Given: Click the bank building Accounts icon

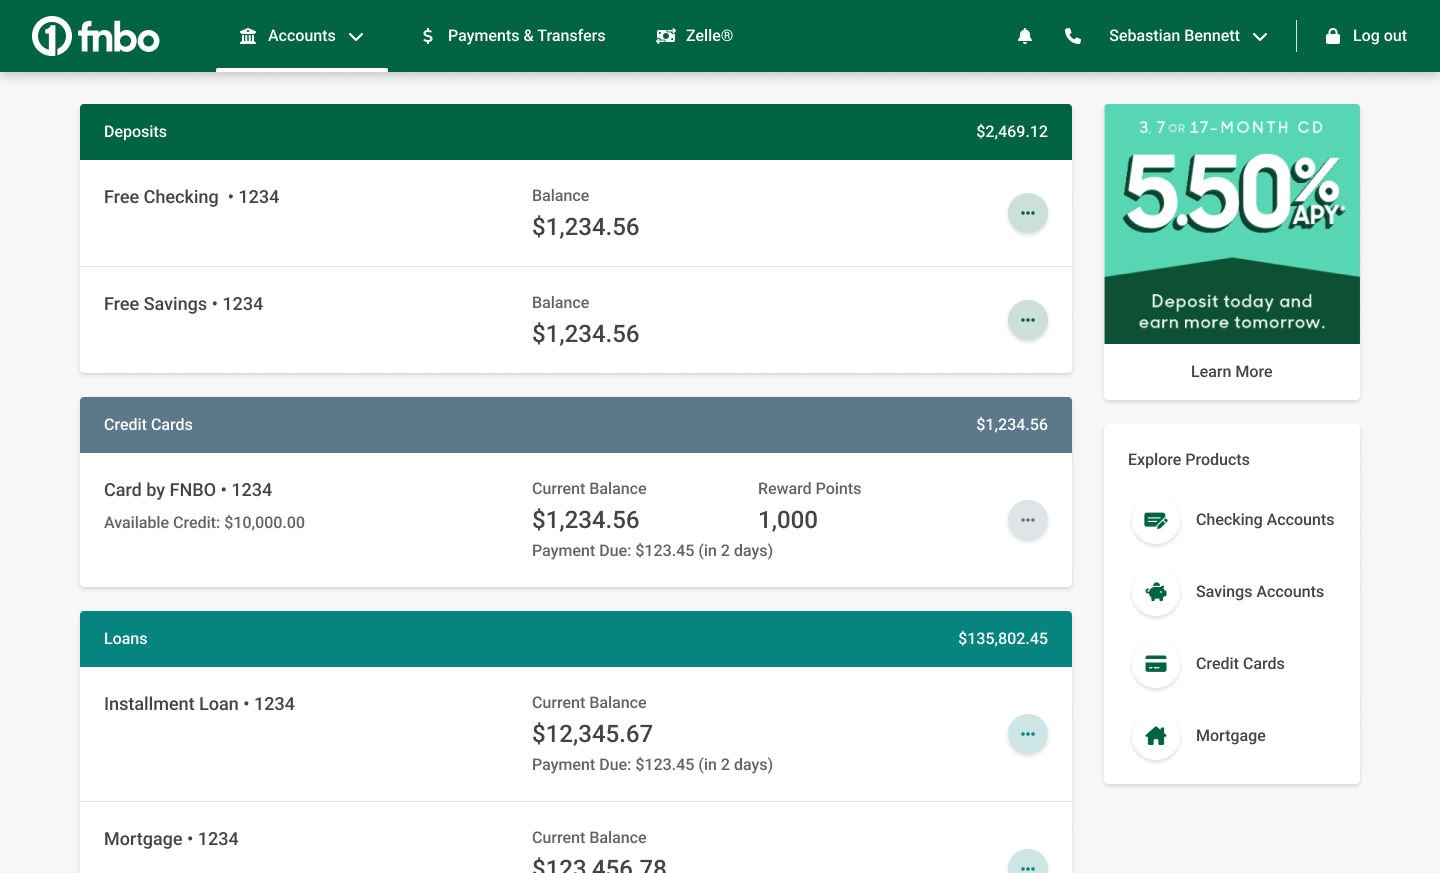Looking at the screenshot, I should 248,36.
